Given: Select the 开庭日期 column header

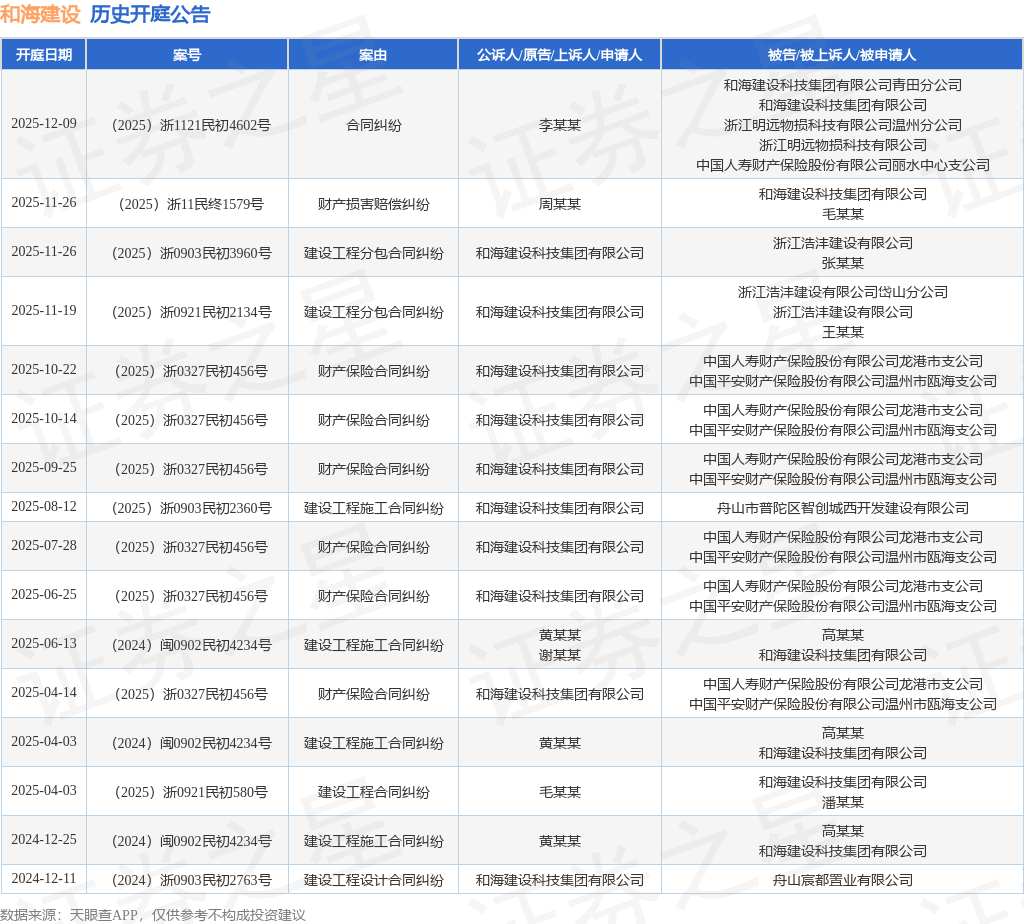Looking at the screenshot, I should pyautogui.click(x=44, y=55).
